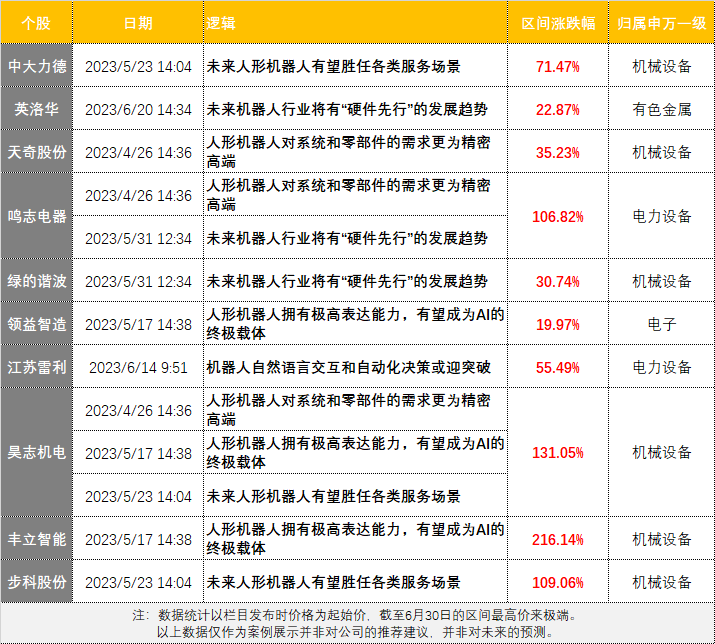Click the 19.97% gain value
Viewport: 715px width, 644px height.
(x=558, y=324)
